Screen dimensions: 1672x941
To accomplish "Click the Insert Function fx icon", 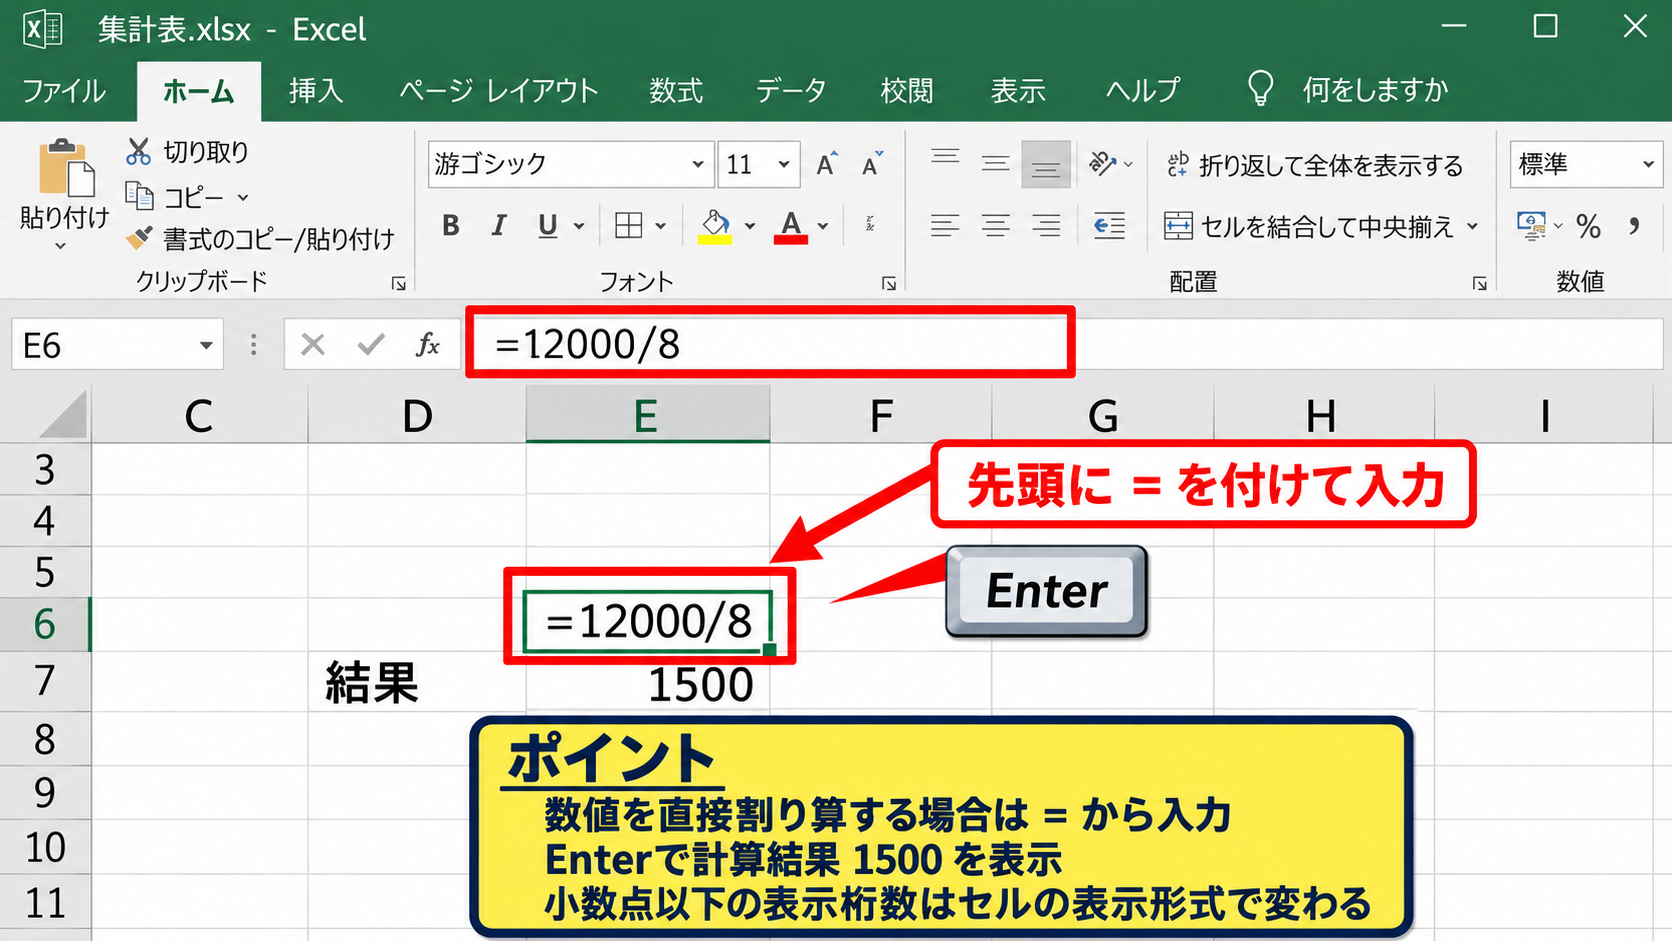I will [x=428, y=345].
